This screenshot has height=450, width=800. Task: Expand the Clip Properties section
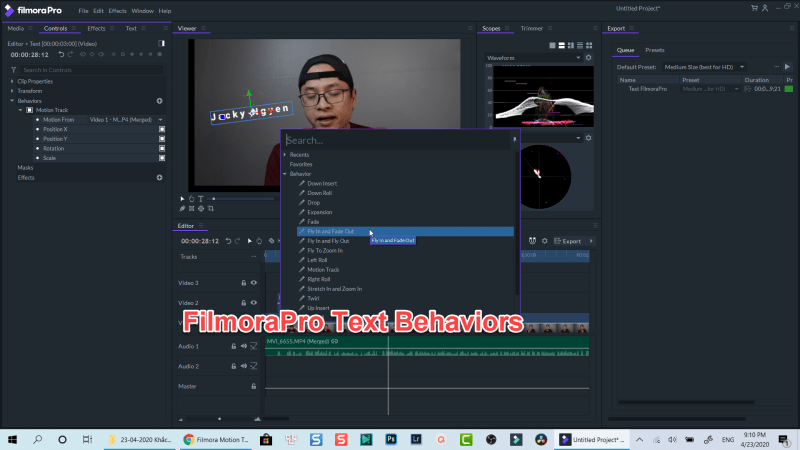13,81
